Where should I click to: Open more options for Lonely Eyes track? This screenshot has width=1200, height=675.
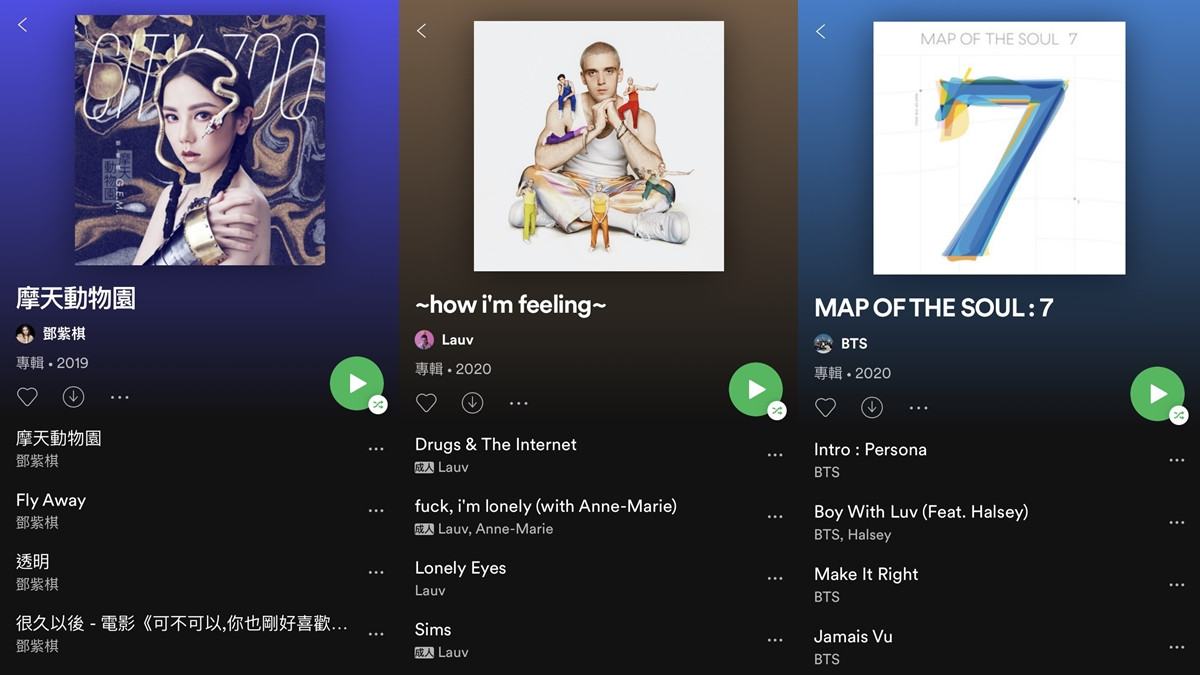pyautogui.click(x=775, y=578)
